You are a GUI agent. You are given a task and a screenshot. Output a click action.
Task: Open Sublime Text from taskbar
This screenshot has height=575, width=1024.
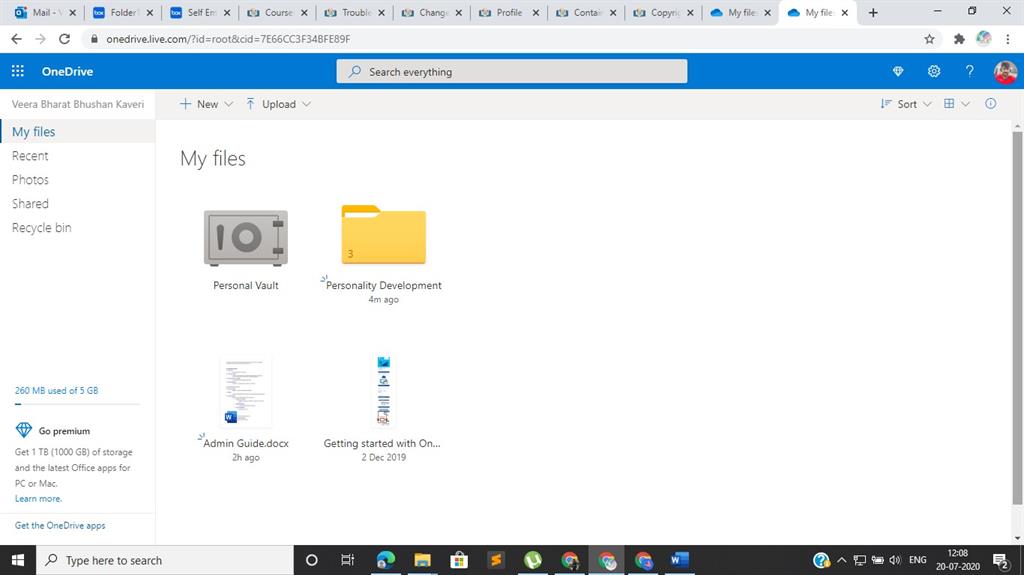coord(496,560)
